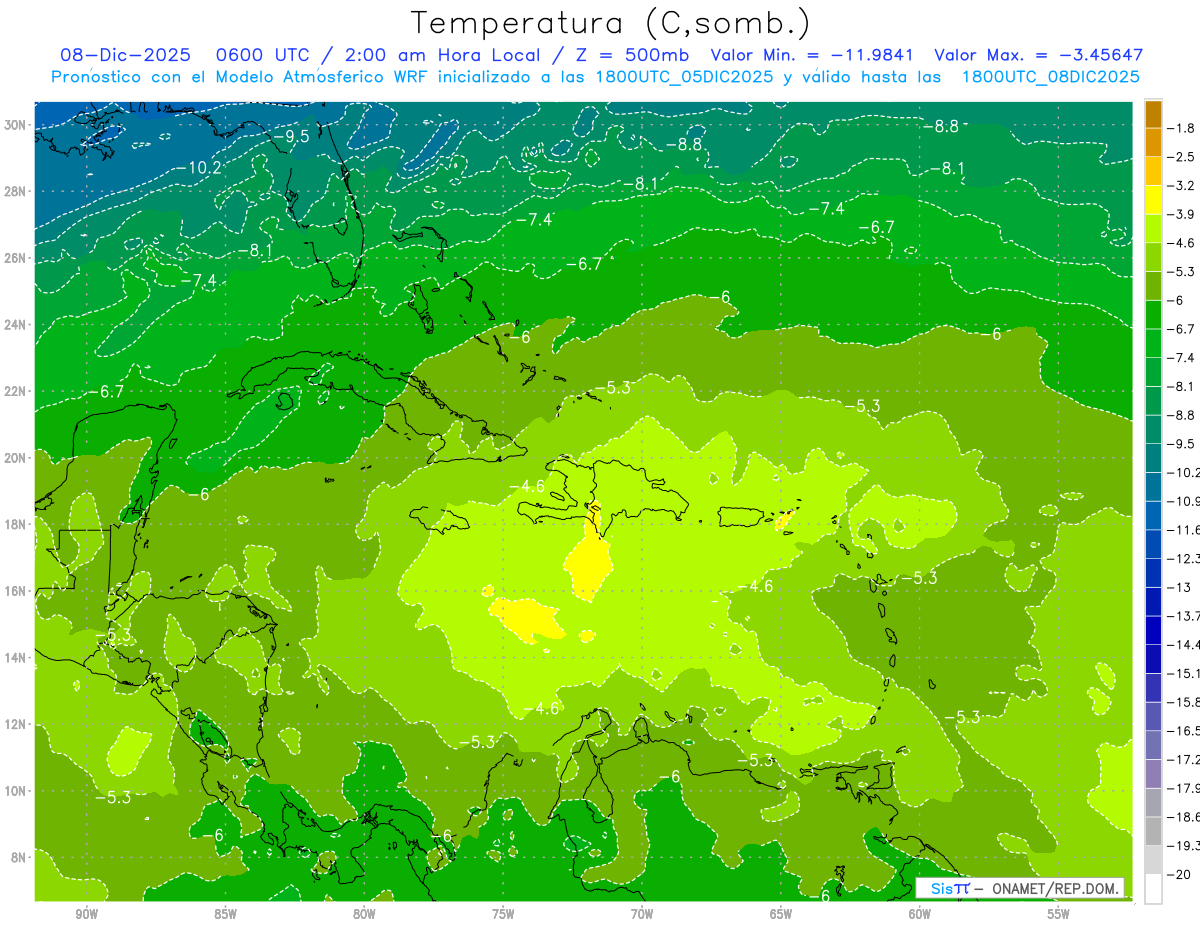Click the "16N" latitude axis label
Image resolution: width=1200 pixels, height=927 pixels.
click(17, 591)
